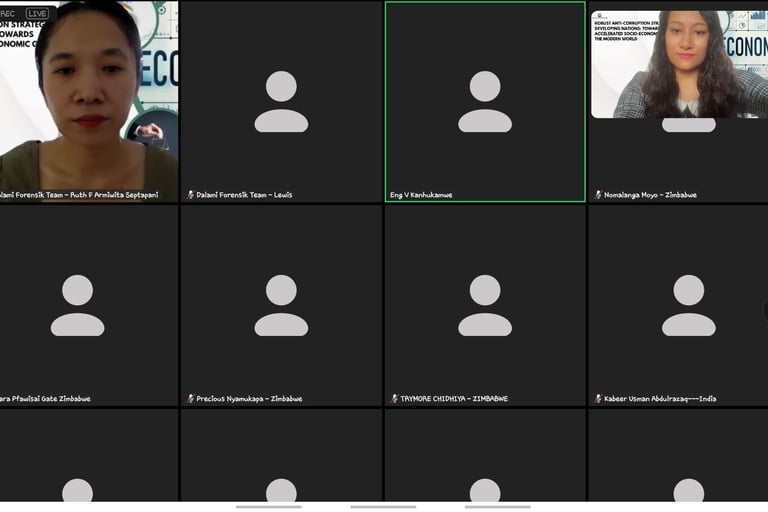The image size is (768, 512).
Task: Click name label 'Nomalanga Moyo - Zimbabwe'
Action: pos(650,195)
